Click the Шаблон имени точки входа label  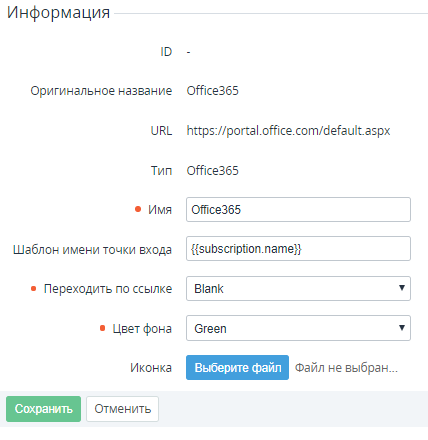tap(92, 249)
